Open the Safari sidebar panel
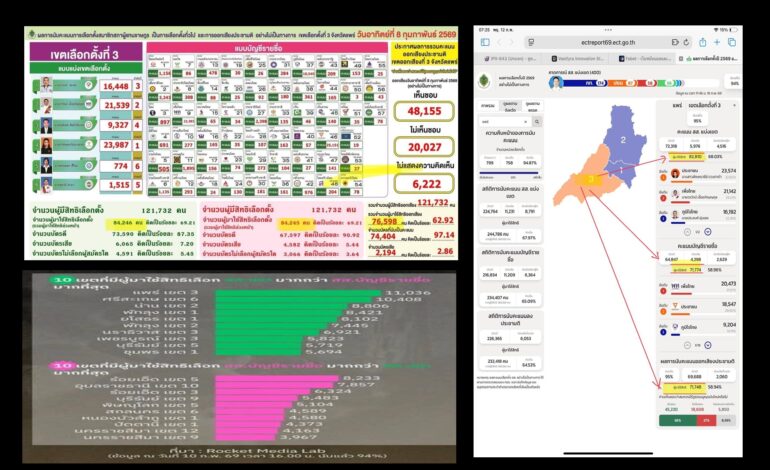This screenshot has width=770, height=470. pyautogui.click(x=486, y=42)
